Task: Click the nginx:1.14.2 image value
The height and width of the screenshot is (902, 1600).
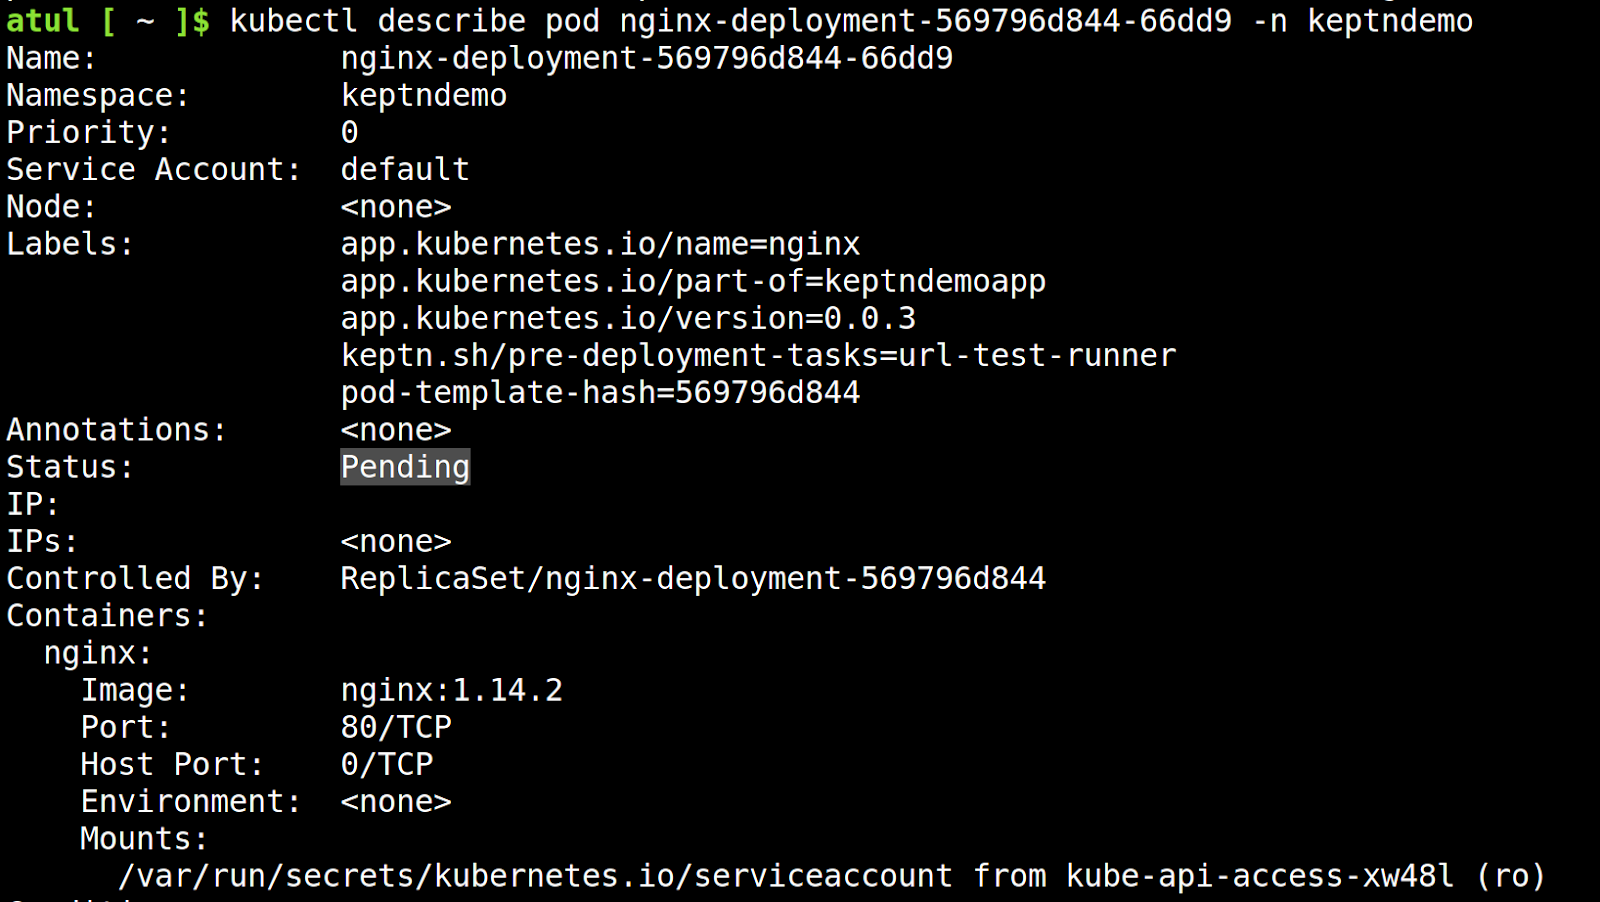Action: 452,690
